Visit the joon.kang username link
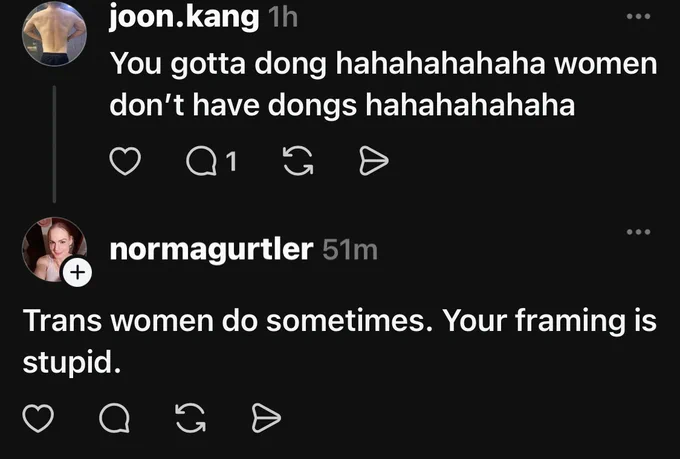 click(x=185, y=18)
